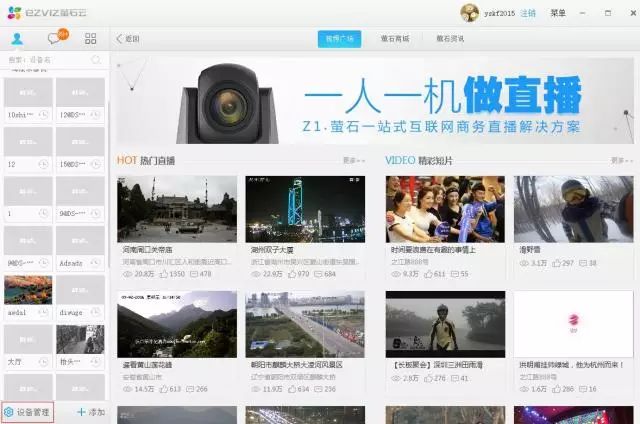Viewport: 640px width, 424px height.
Task: Expand 更多 dropdown beside 热门直播
Action: [x=352, y=160]
